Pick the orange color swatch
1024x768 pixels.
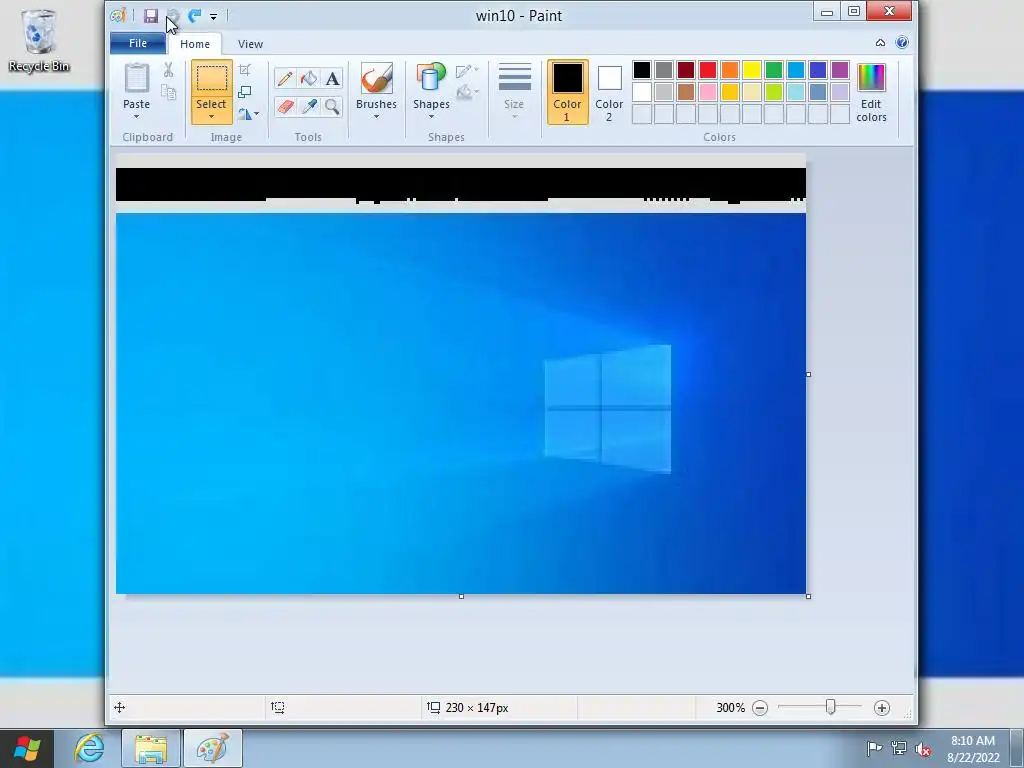pos(729,70)
